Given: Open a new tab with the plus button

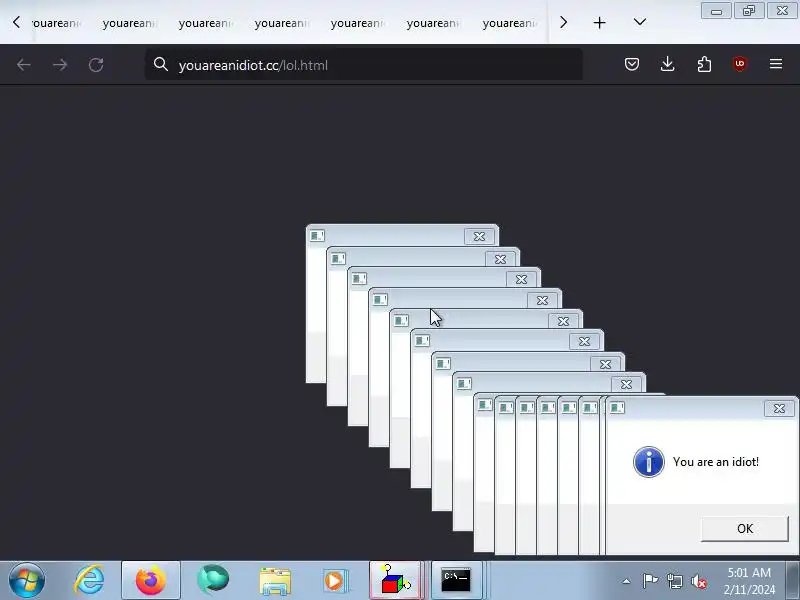Looking at the screenshot, I should [x=599, y=23].
